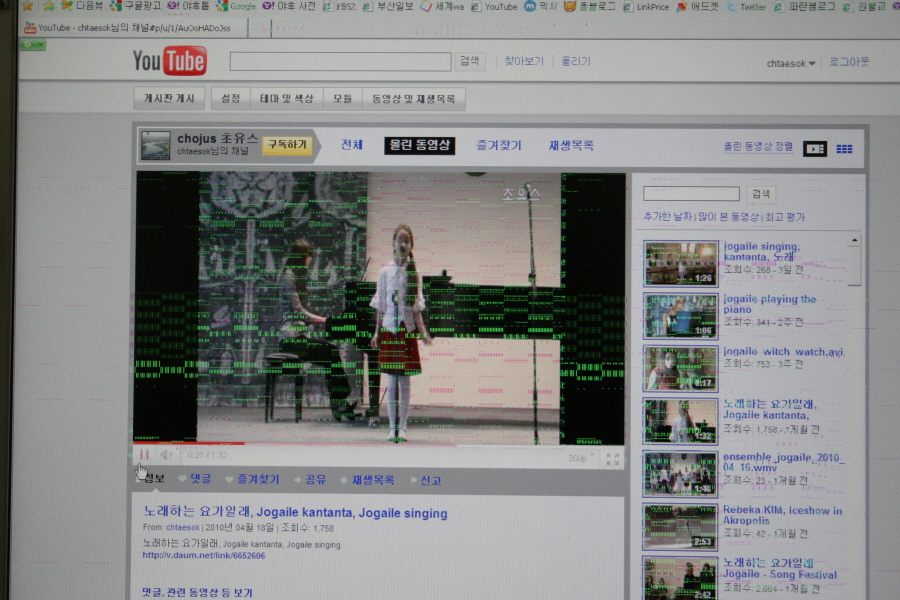Image resolution: width=900 pixels, height=600 pixels.
Task: Select the 올린 동영상 channel tab
Action: 420,145
